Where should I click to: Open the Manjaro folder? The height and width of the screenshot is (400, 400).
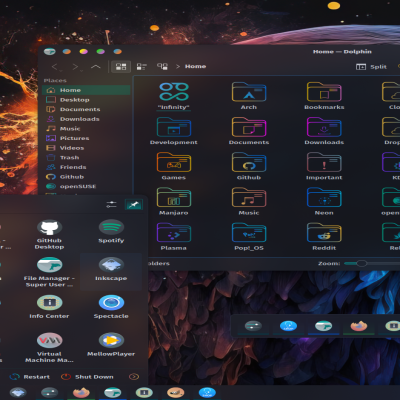tap(174, 202)
